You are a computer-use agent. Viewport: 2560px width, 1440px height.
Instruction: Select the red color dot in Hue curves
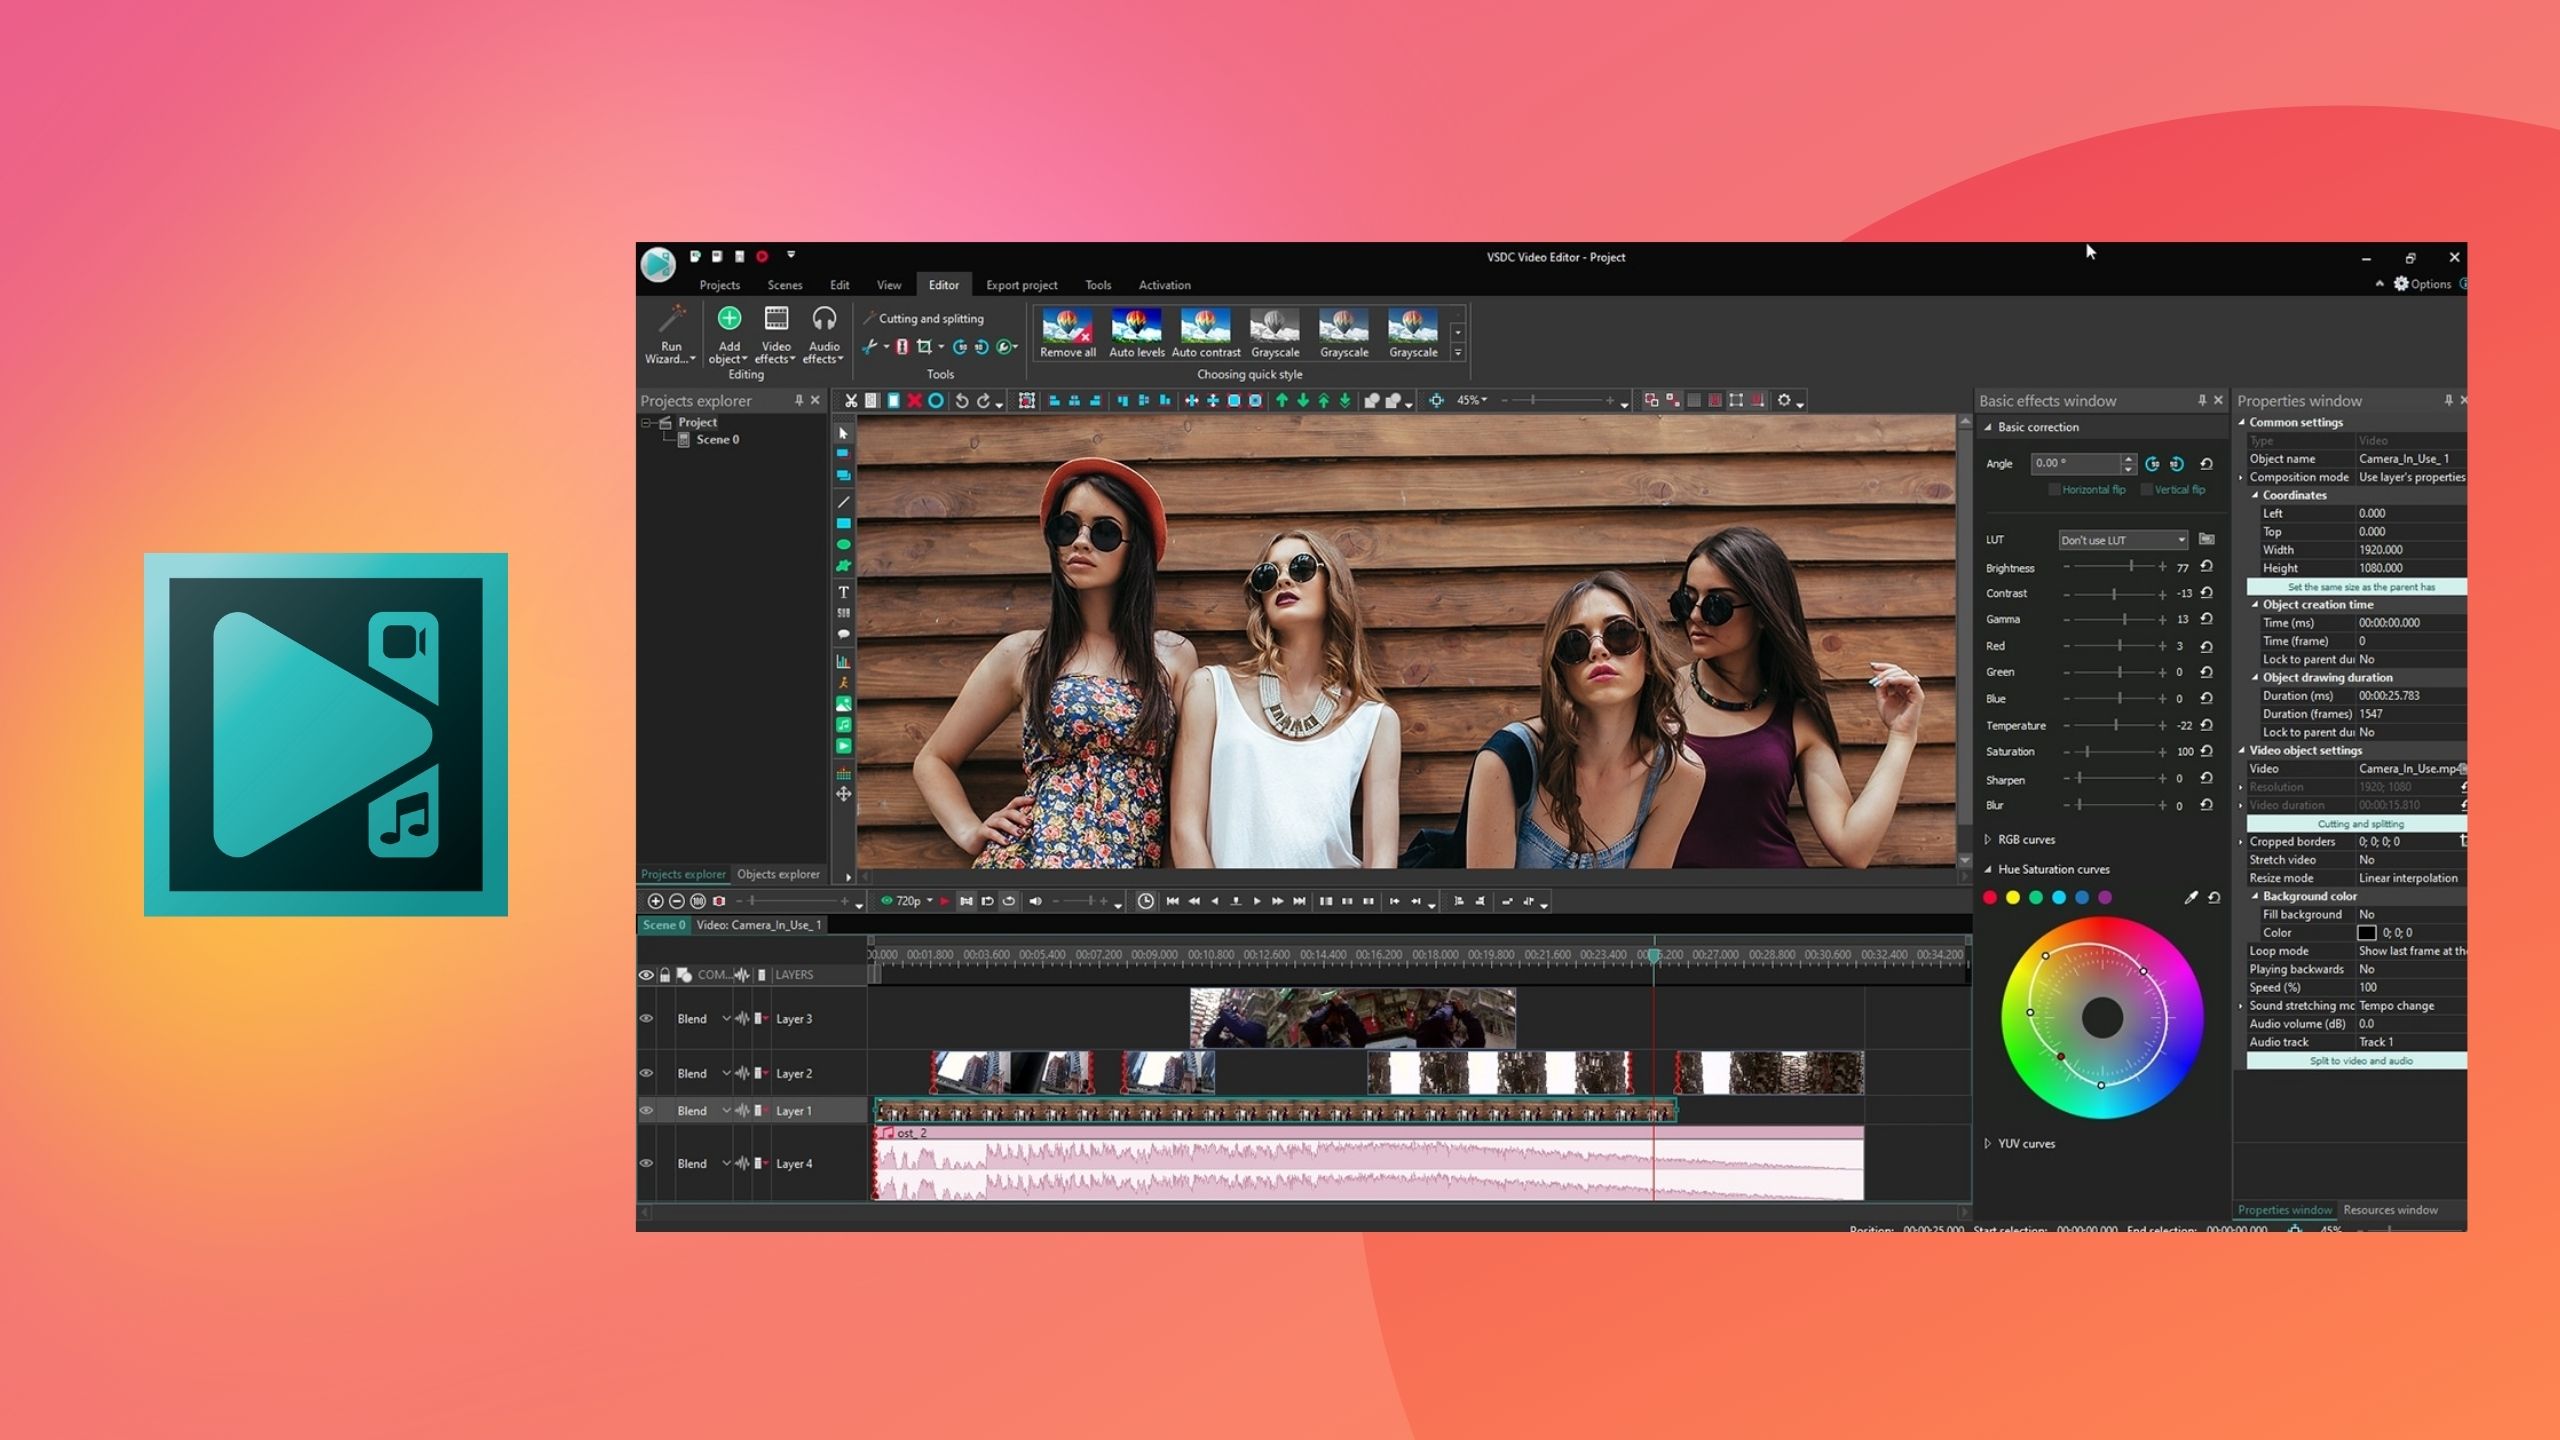tap(1990, 898)
